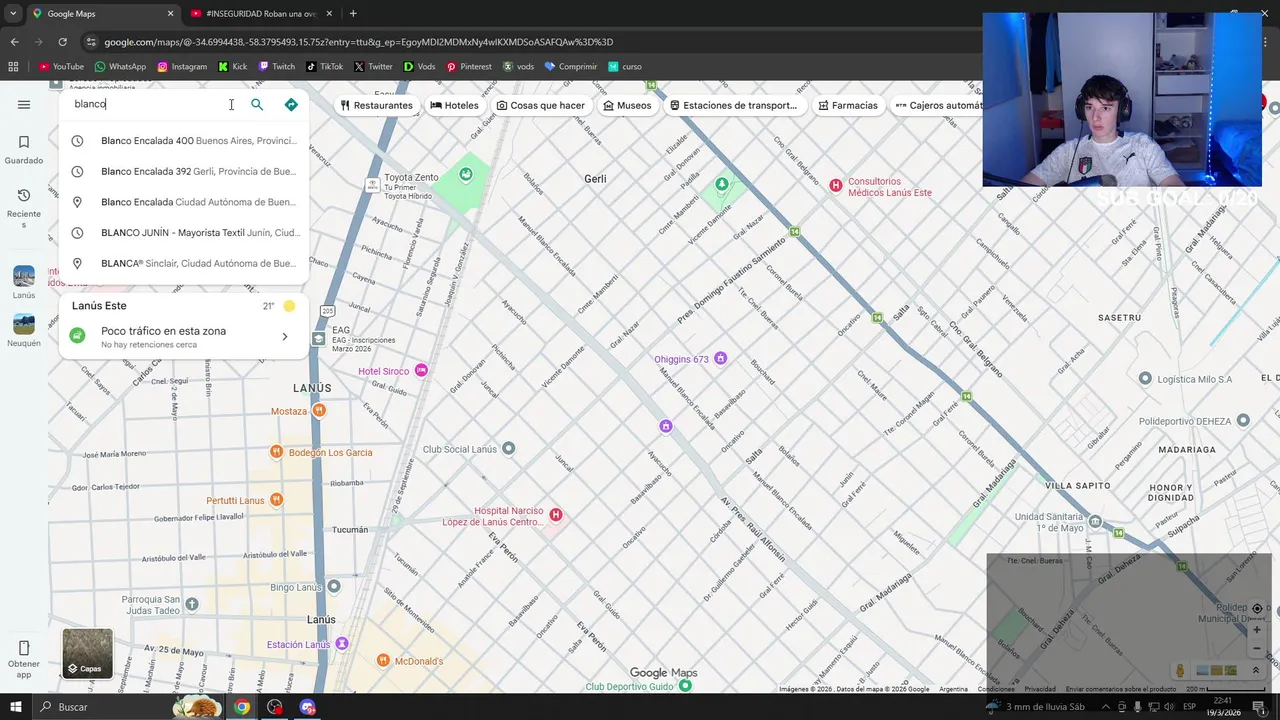Click the McDonald's map pin

(383, 660)
